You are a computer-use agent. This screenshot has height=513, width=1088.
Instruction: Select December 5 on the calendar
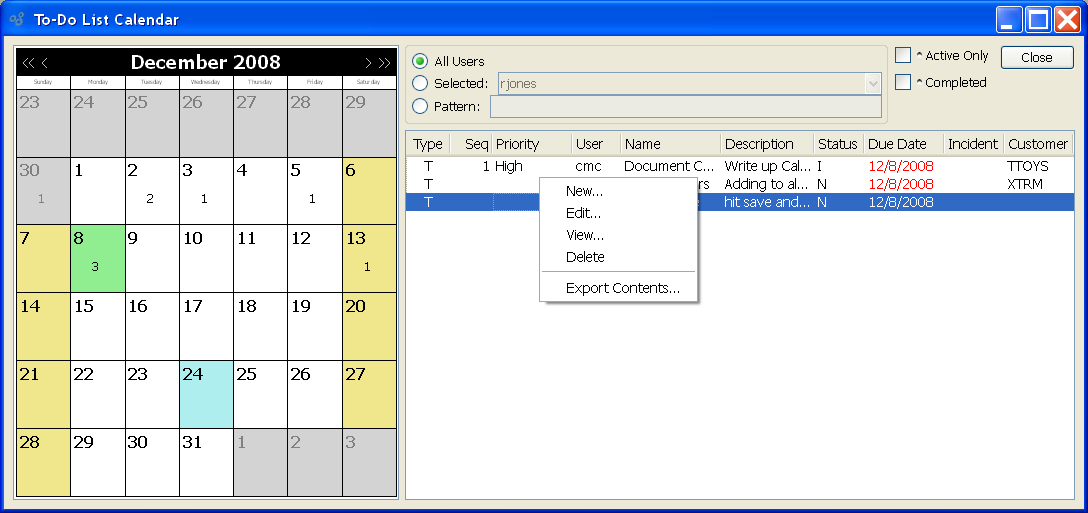(314, 190)
